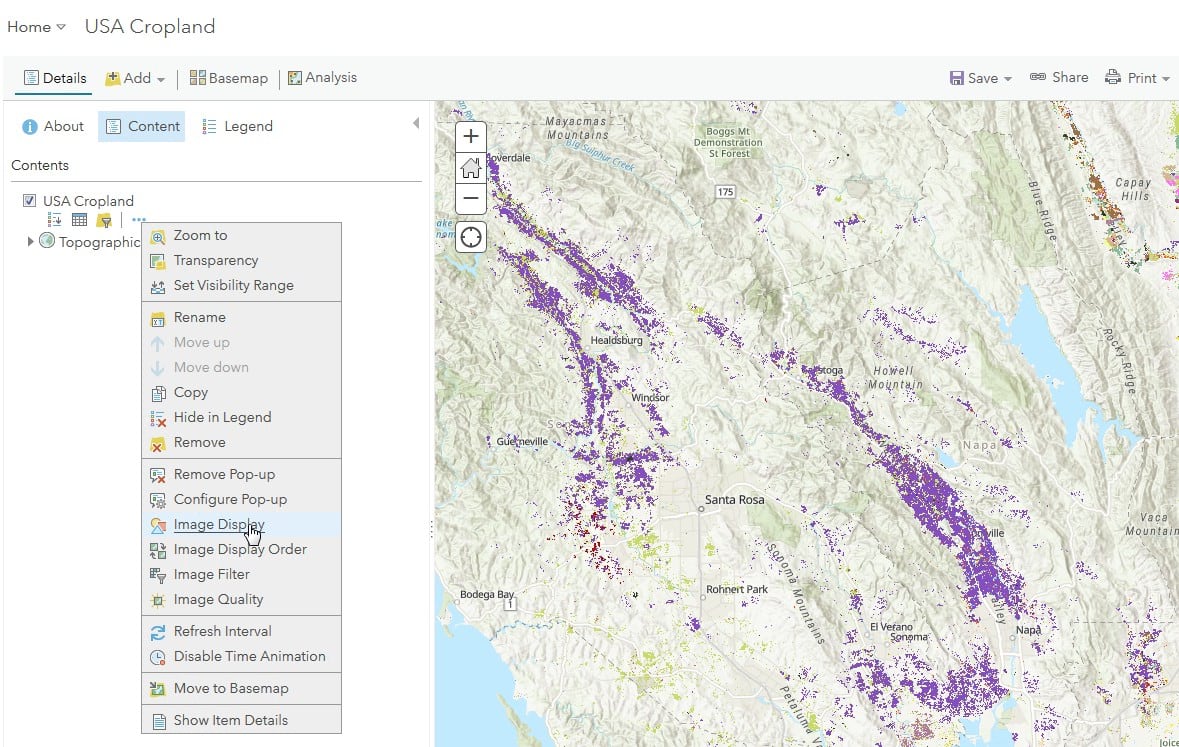Open the Analysis tools
1179x747 pixels.
[x=322, y=77]
